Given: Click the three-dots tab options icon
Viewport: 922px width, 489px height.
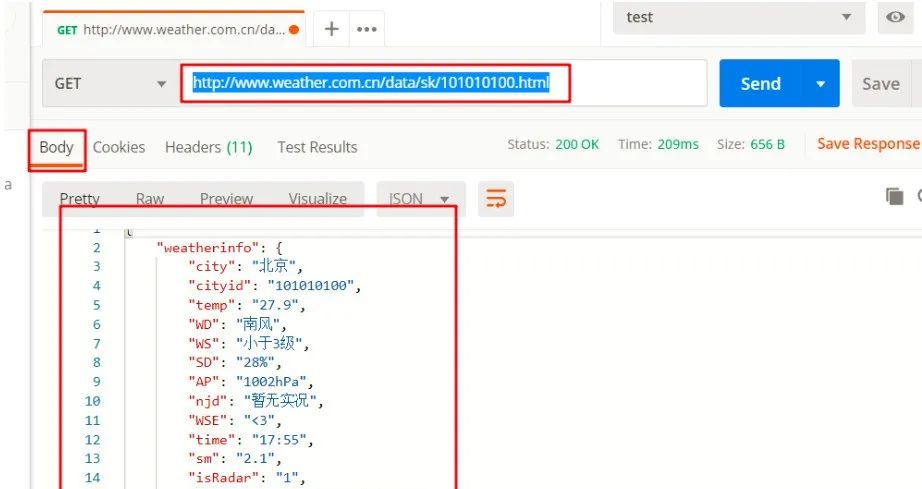Looking at the screenshot, I should coord(366,30).
